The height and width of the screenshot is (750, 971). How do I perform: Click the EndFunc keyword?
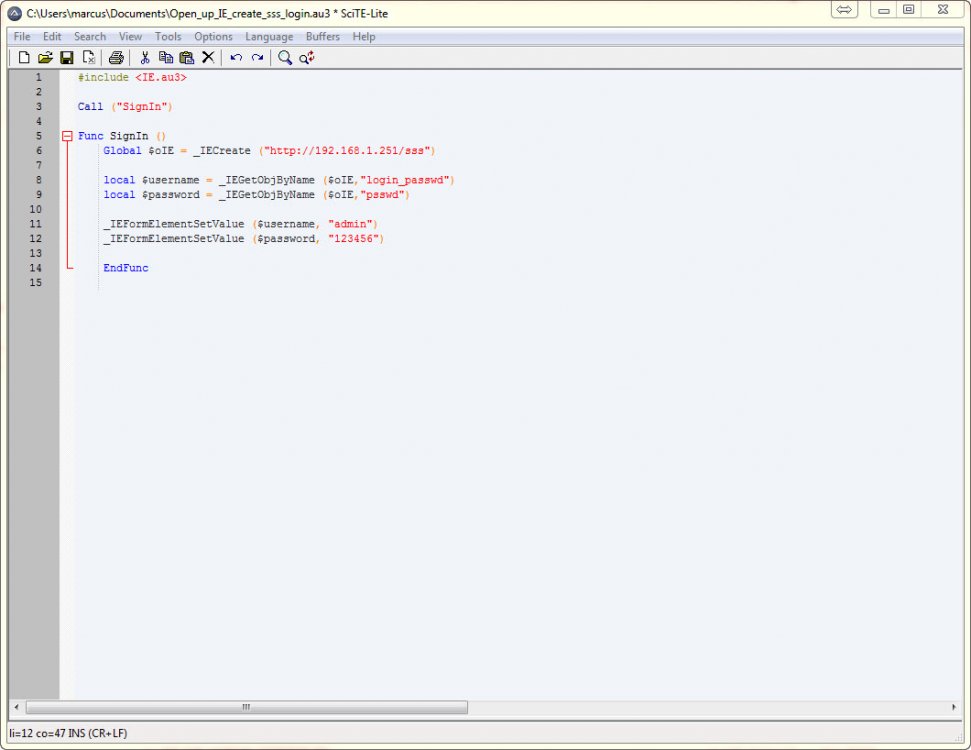(x=126, y=268)
